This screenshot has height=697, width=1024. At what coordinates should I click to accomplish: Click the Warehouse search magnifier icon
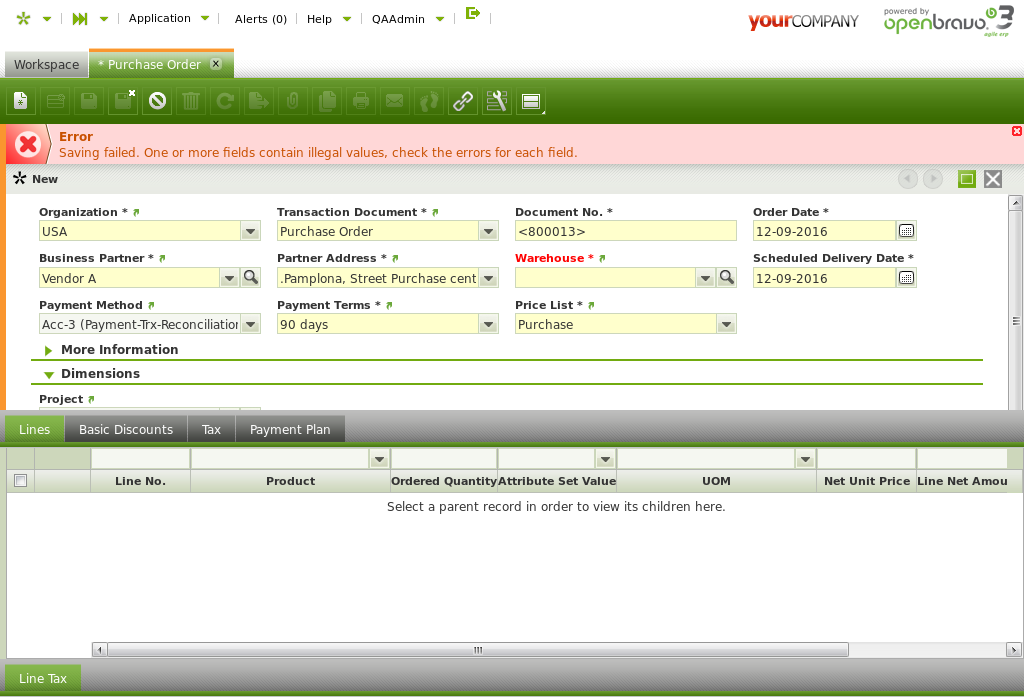727,278
